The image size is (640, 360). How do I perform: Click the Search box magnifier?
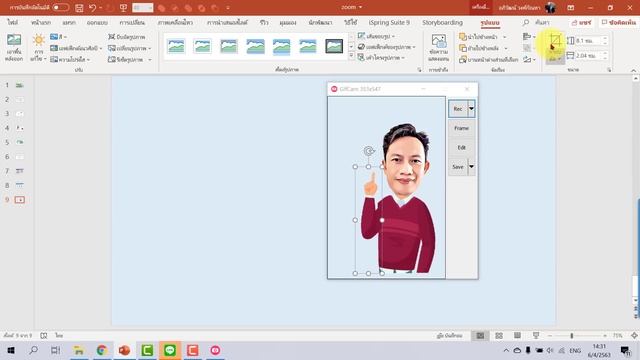coord(526,23)
